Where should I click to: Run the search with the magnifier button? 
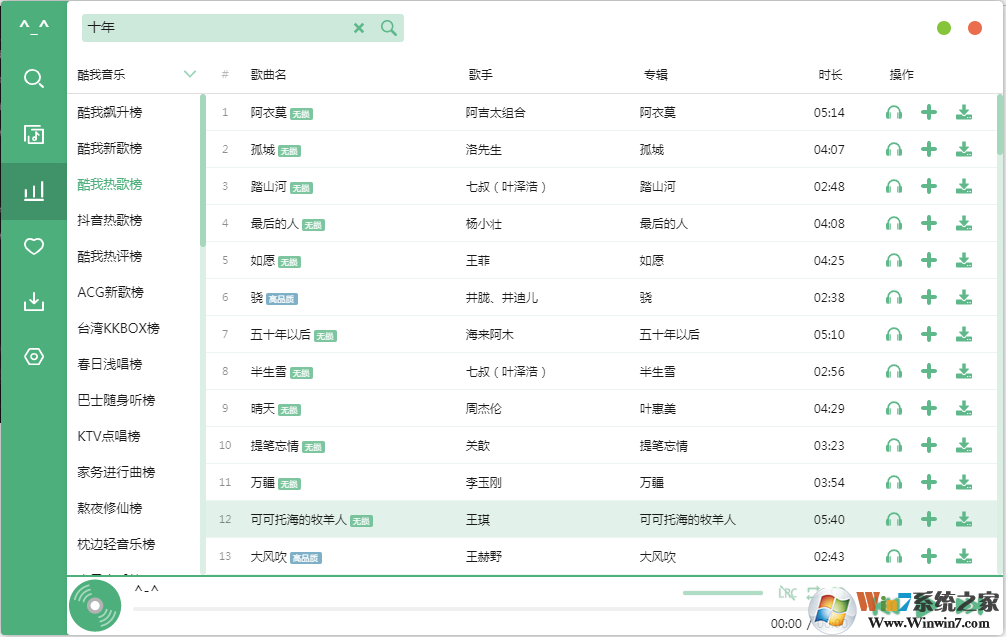pyautogui.click(x=388, y=28)
